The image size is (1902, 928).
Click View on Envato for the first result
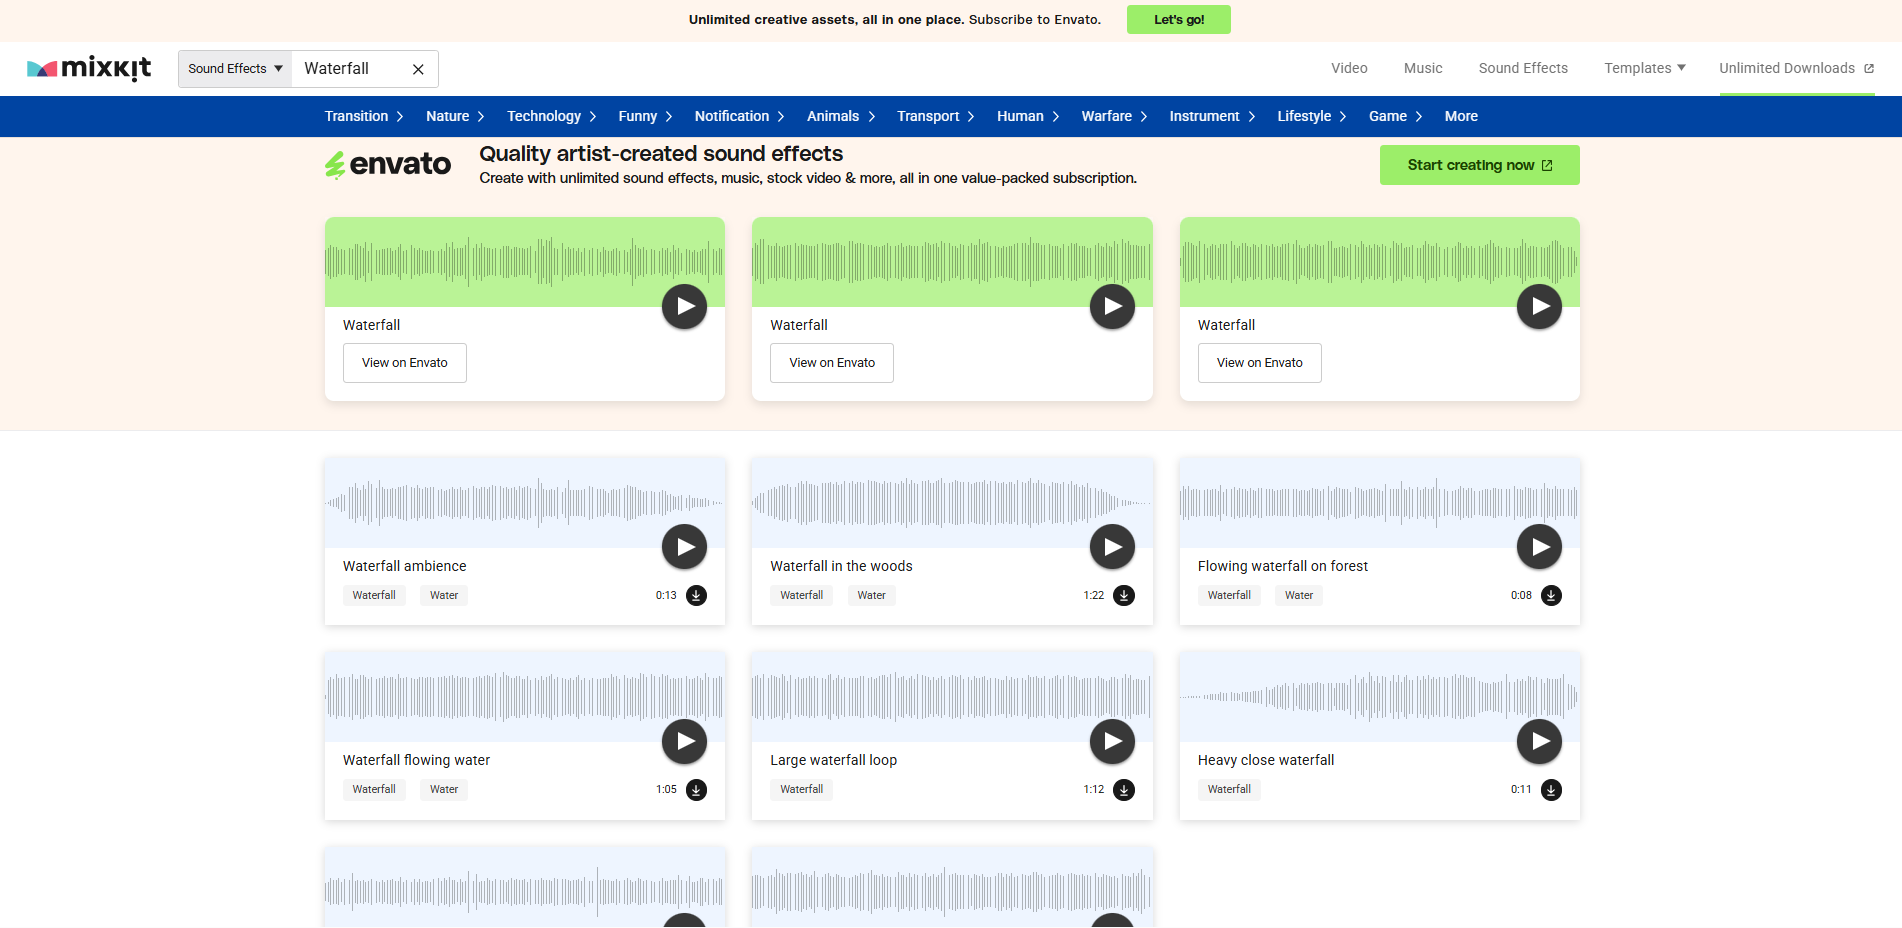[404, 362]
